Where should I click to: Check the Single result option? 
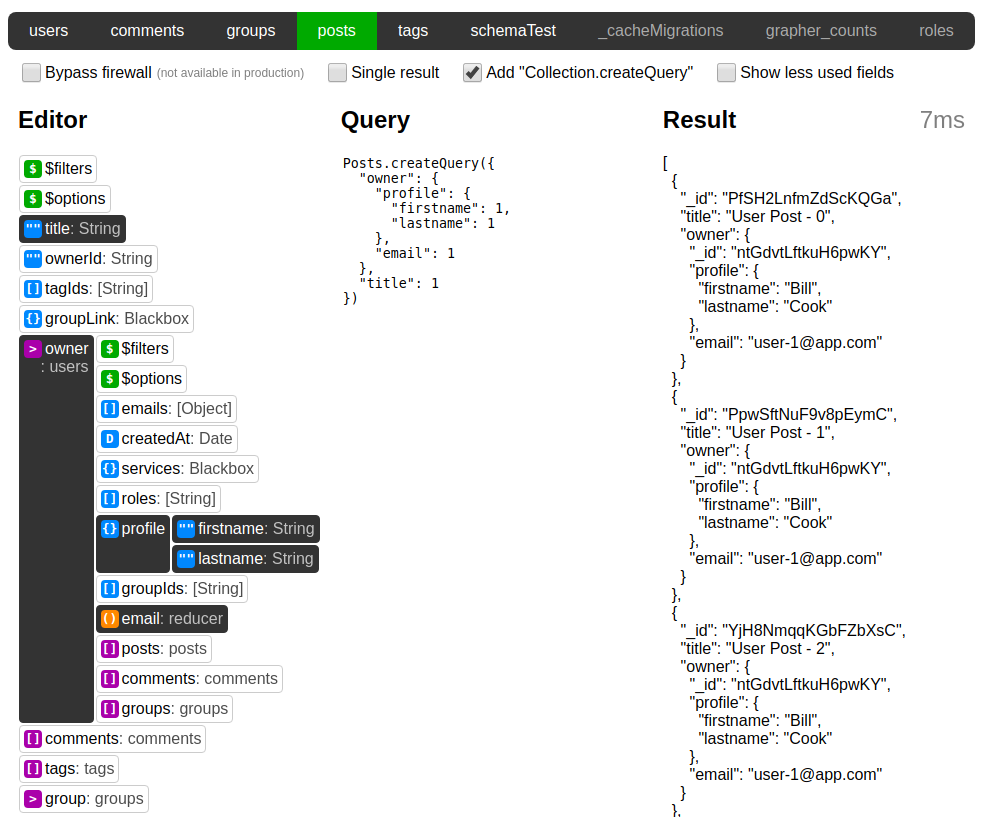pyautogui.click(x=337, y=73)
